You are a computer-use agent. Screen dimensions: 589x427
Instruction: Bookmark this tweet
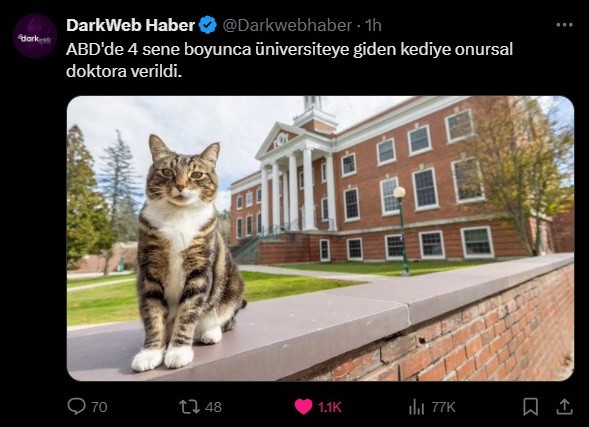tap(530, 407)
